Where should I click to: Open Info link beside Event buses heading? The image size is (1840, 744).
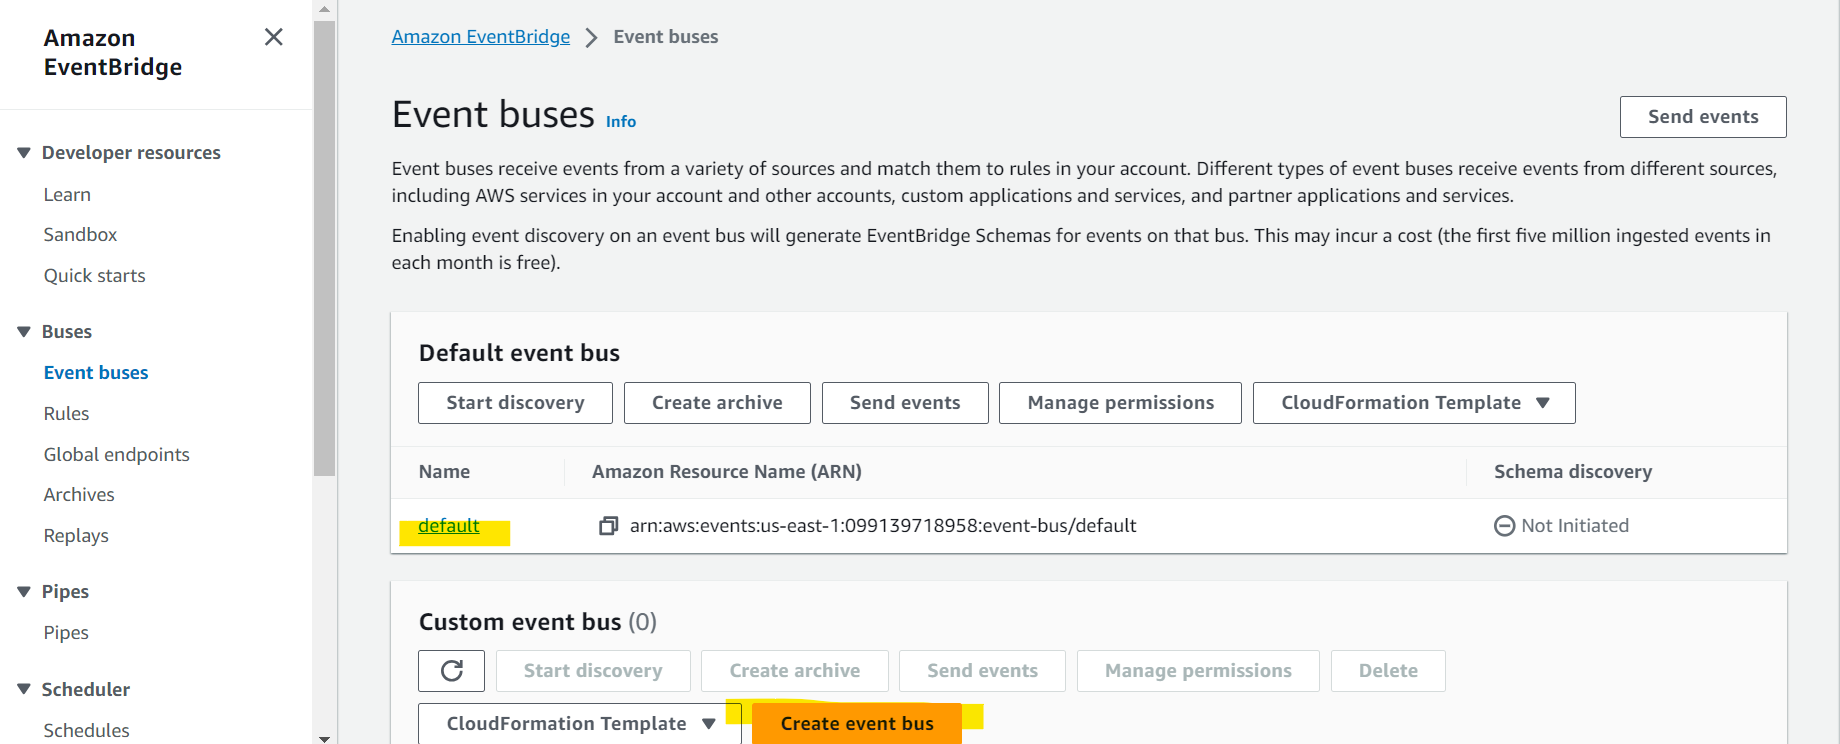click(621, 121)
